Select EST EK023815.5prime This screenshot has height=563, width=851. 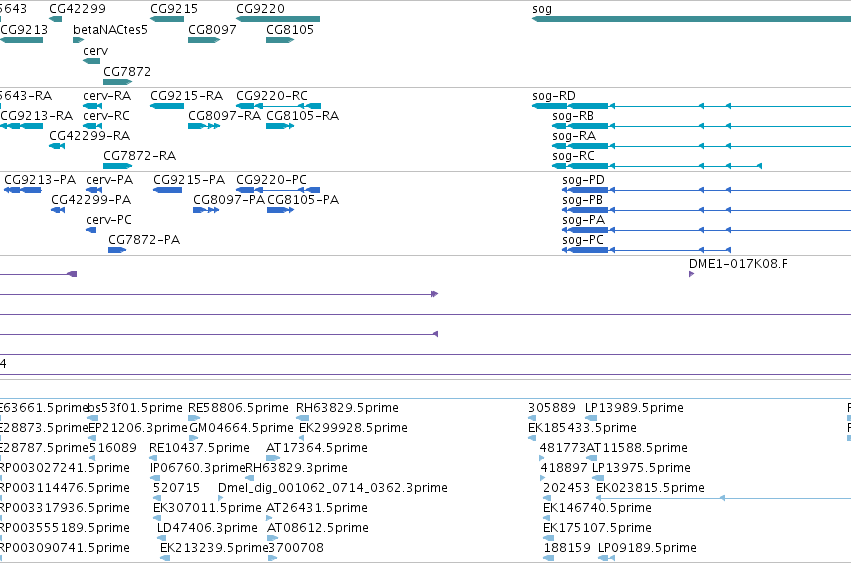[650, 488]
